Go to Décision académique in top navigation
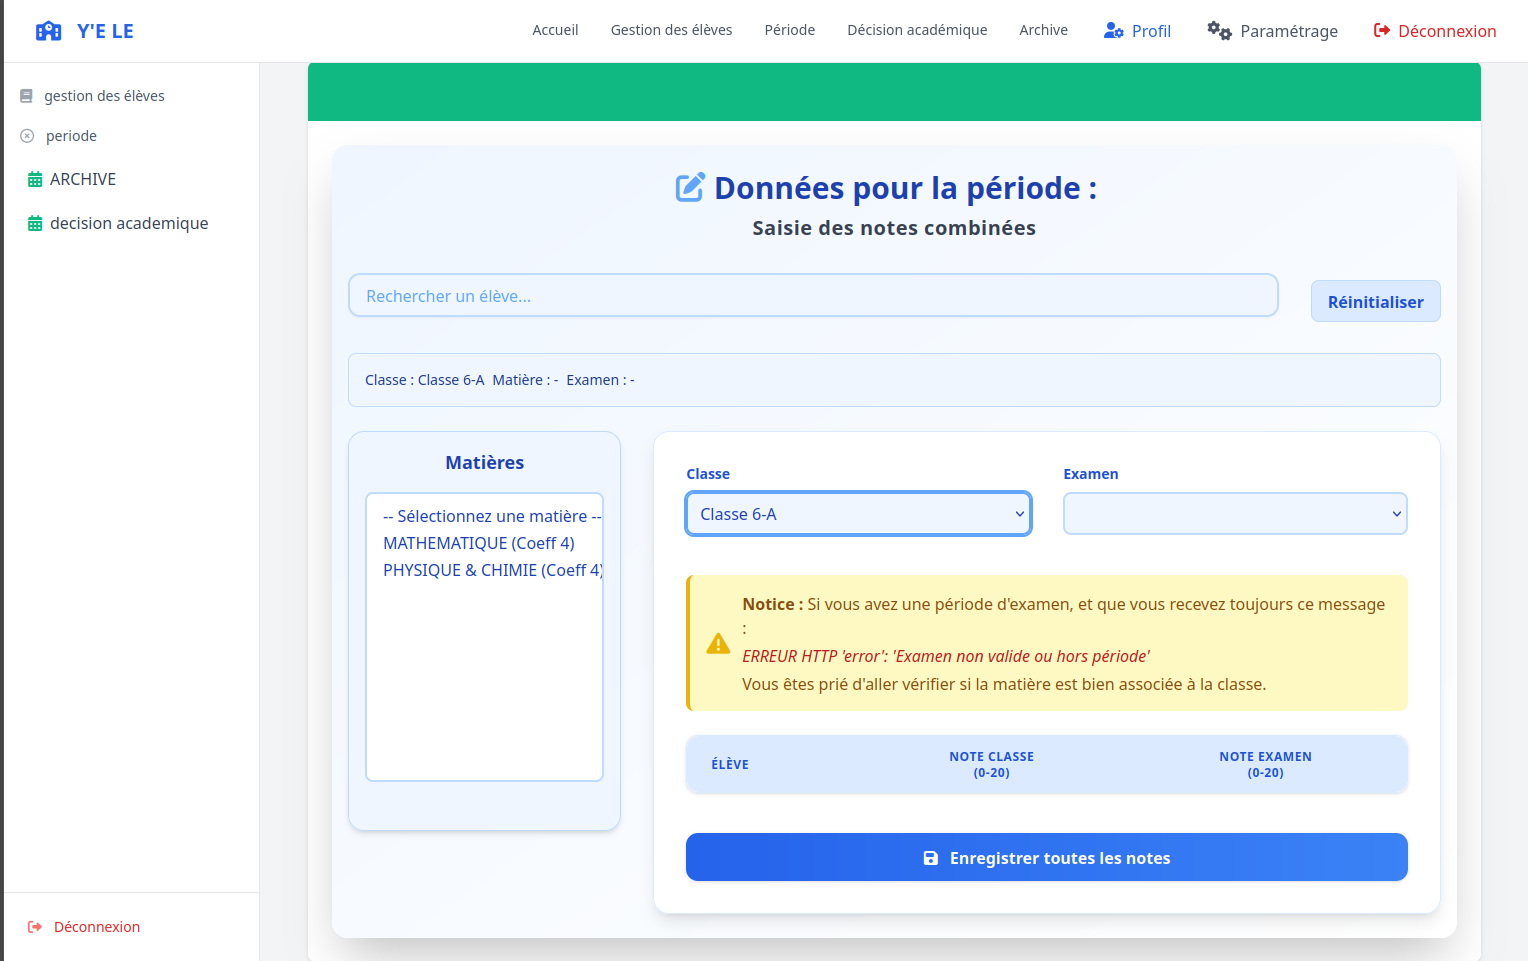Image resolution: width=1528 pixels, height=961 pixels. (x=916, y=30)
